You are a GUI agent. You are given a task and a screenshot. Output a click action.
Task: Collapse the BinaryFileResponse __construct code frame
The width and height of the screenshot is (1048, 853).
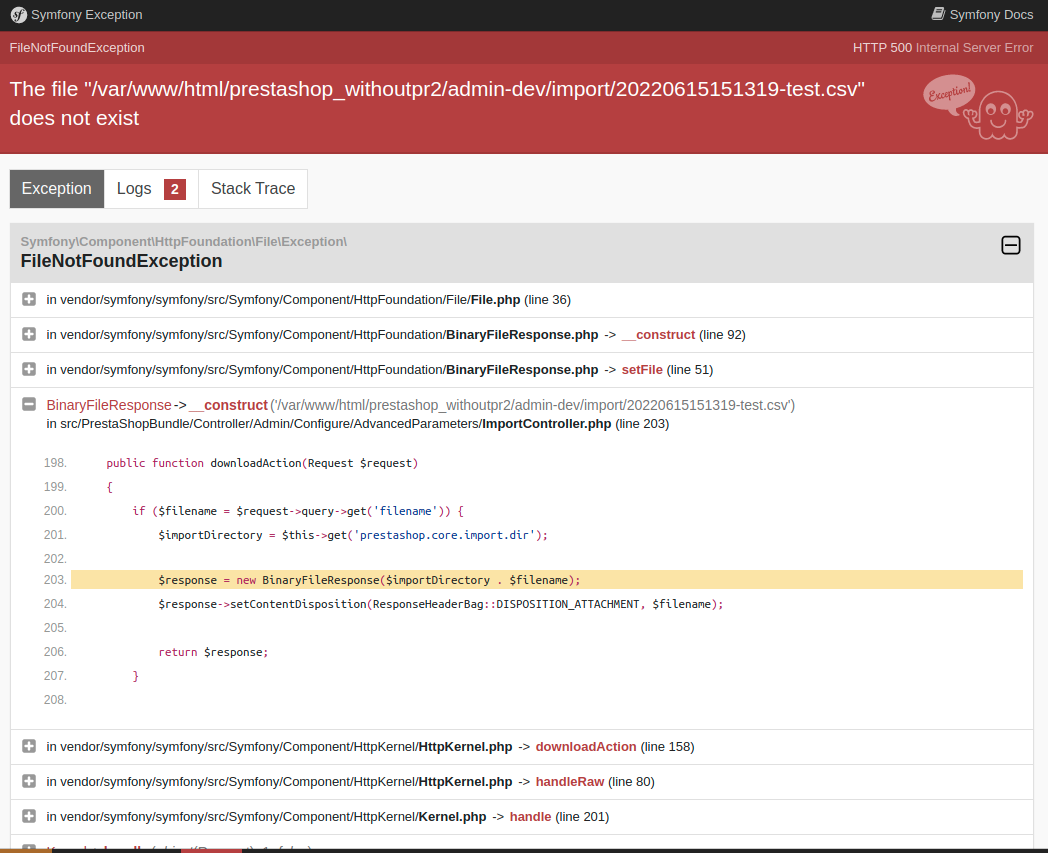point(28,405)
